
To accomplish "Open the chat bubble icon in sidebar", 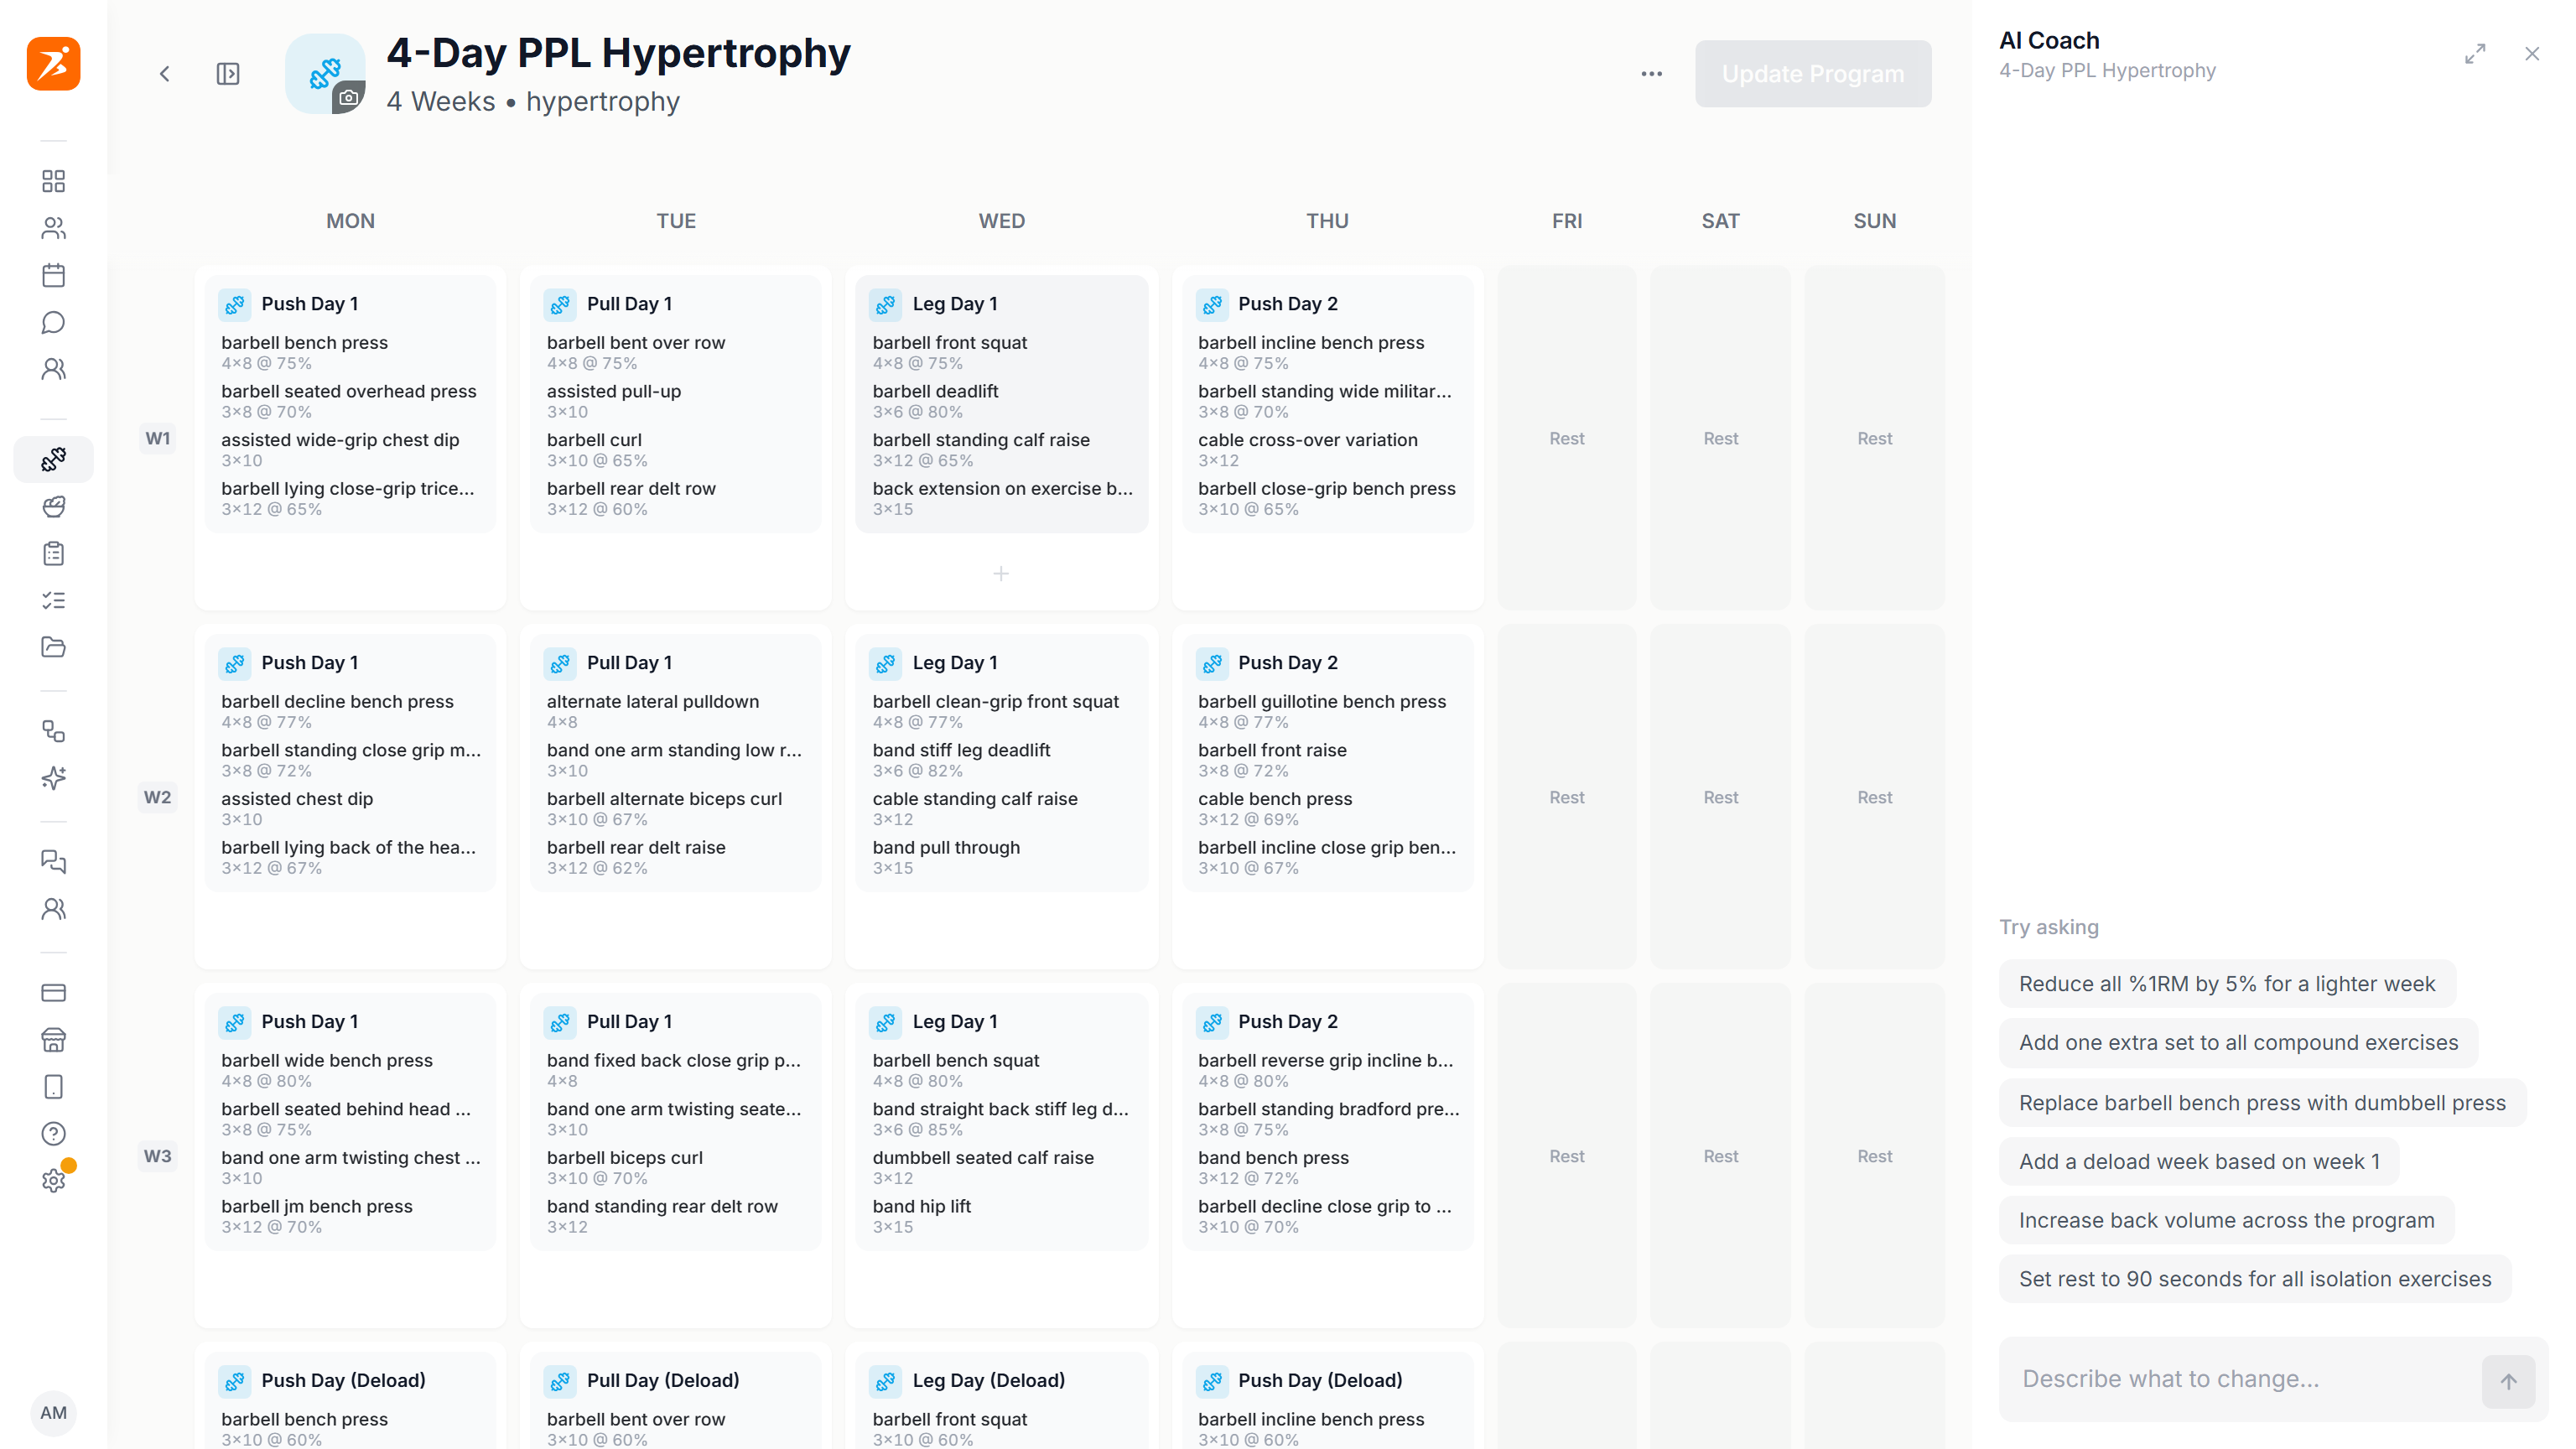I will point(53,322).
